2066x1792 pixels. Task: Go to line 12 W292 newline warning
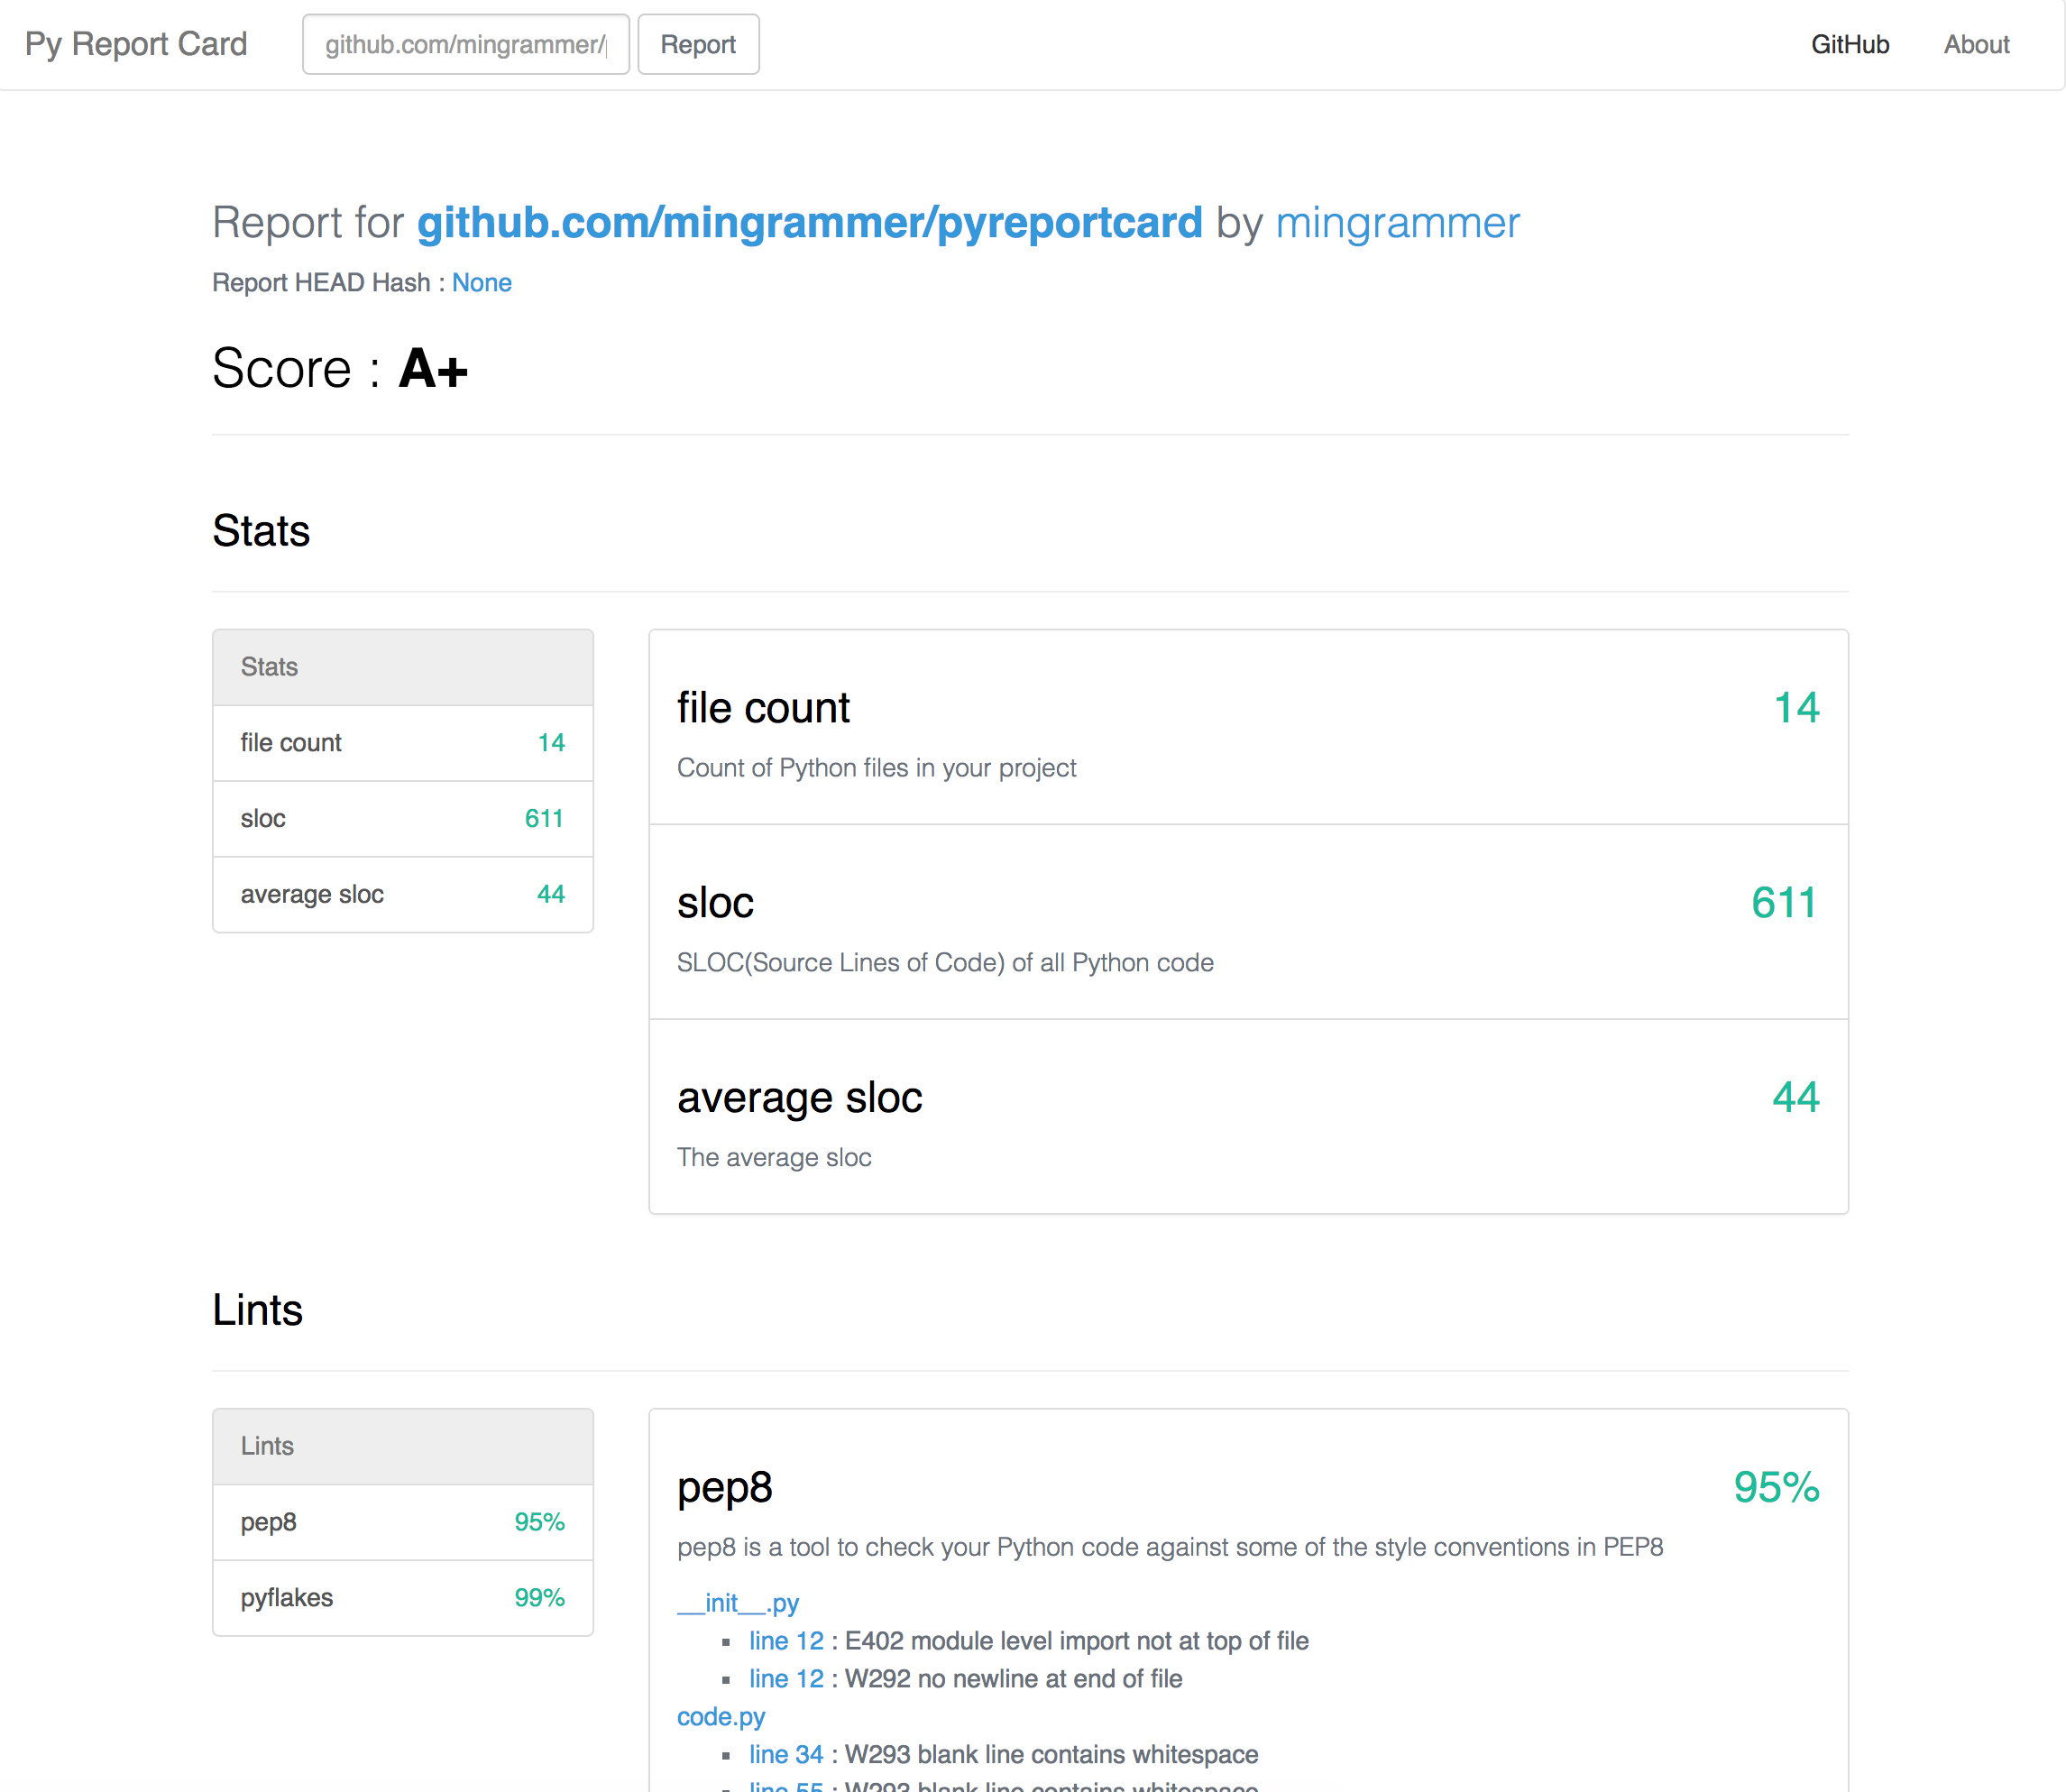pos(786,1679)
